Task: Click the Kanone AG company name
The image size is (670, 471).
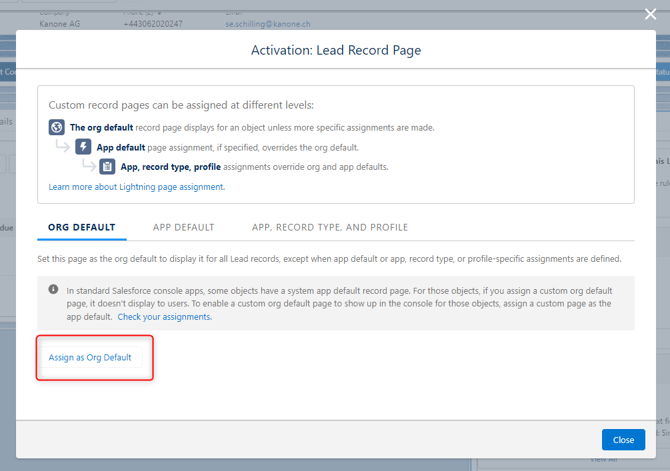Action: [x=59, y=22]
